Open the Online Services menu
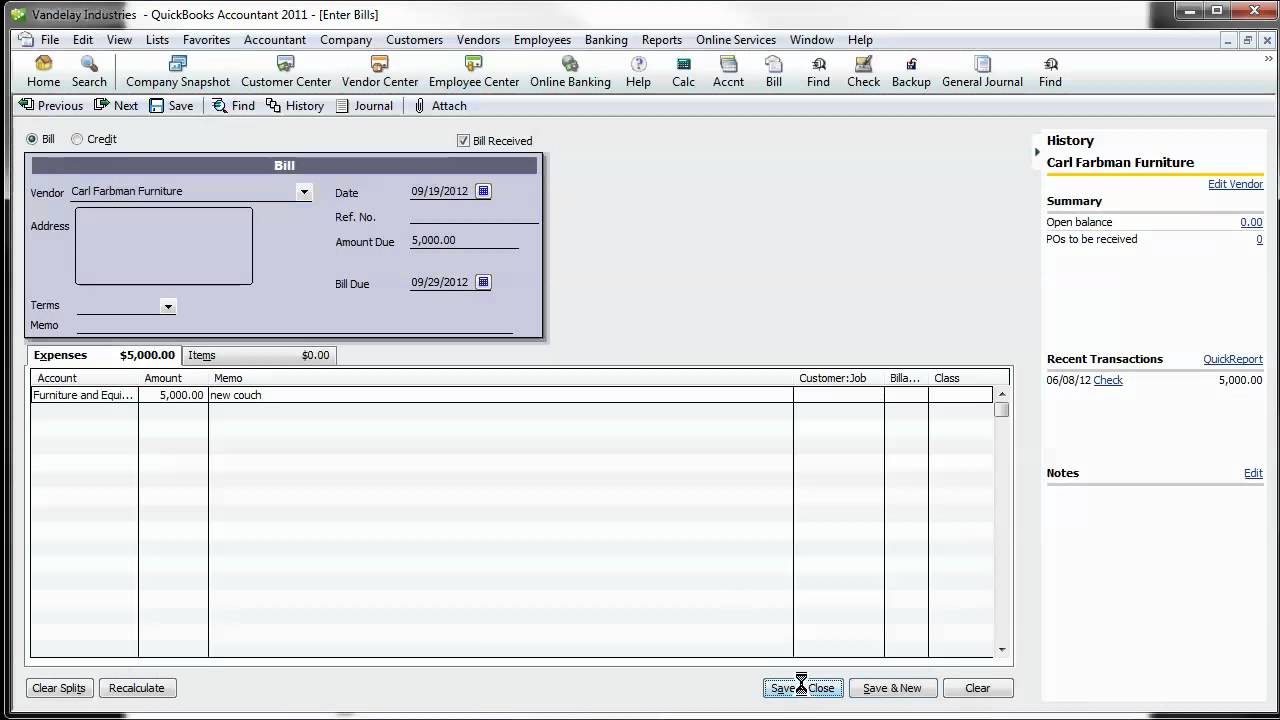The width and height of the screenshot is (1280, 720). pyautogui.click(x=736, y=40)
